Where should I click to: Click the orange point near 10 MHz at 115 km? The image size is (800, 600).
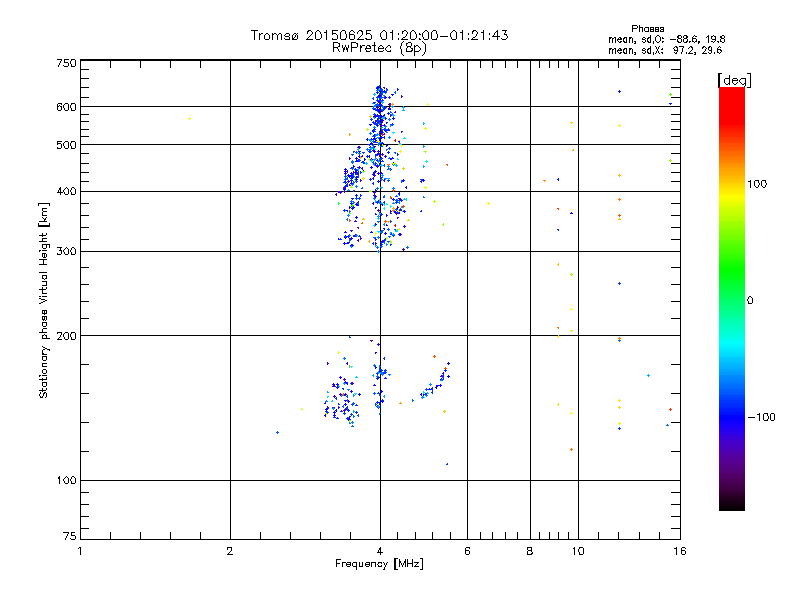tap(571, 449)
